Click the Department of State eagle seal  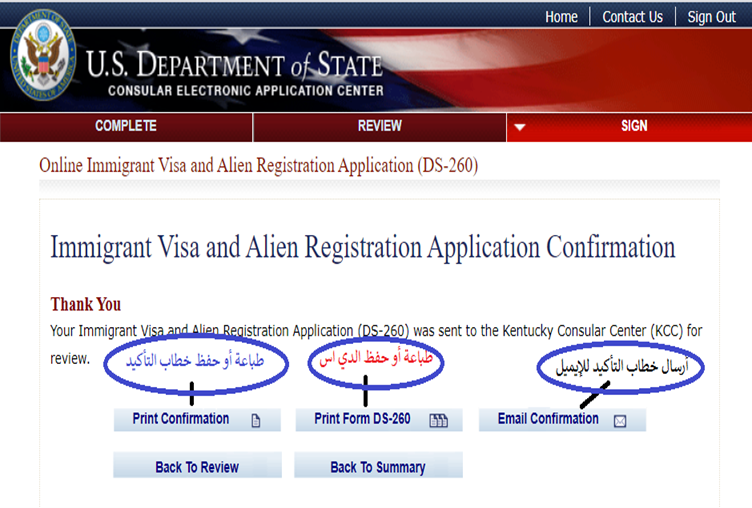point(42,55)
